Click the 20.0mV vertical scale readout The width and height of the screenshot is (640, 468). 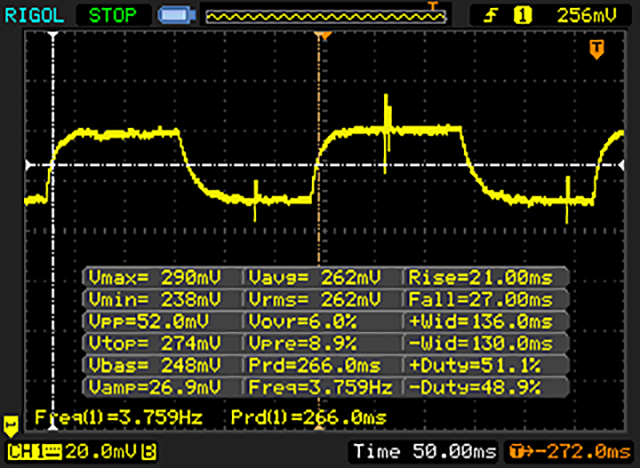pyautogui.click(x=100, y=452)
